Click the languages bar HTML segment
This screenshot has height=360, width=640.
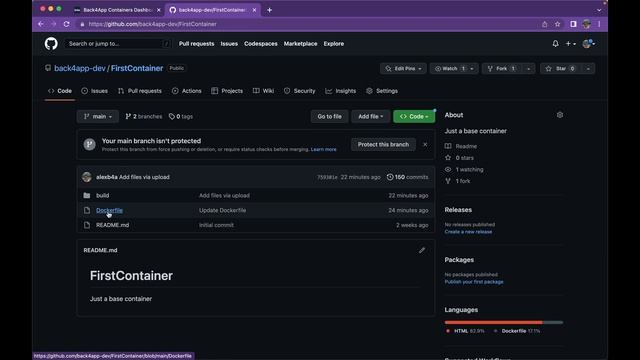click(493, 322)
